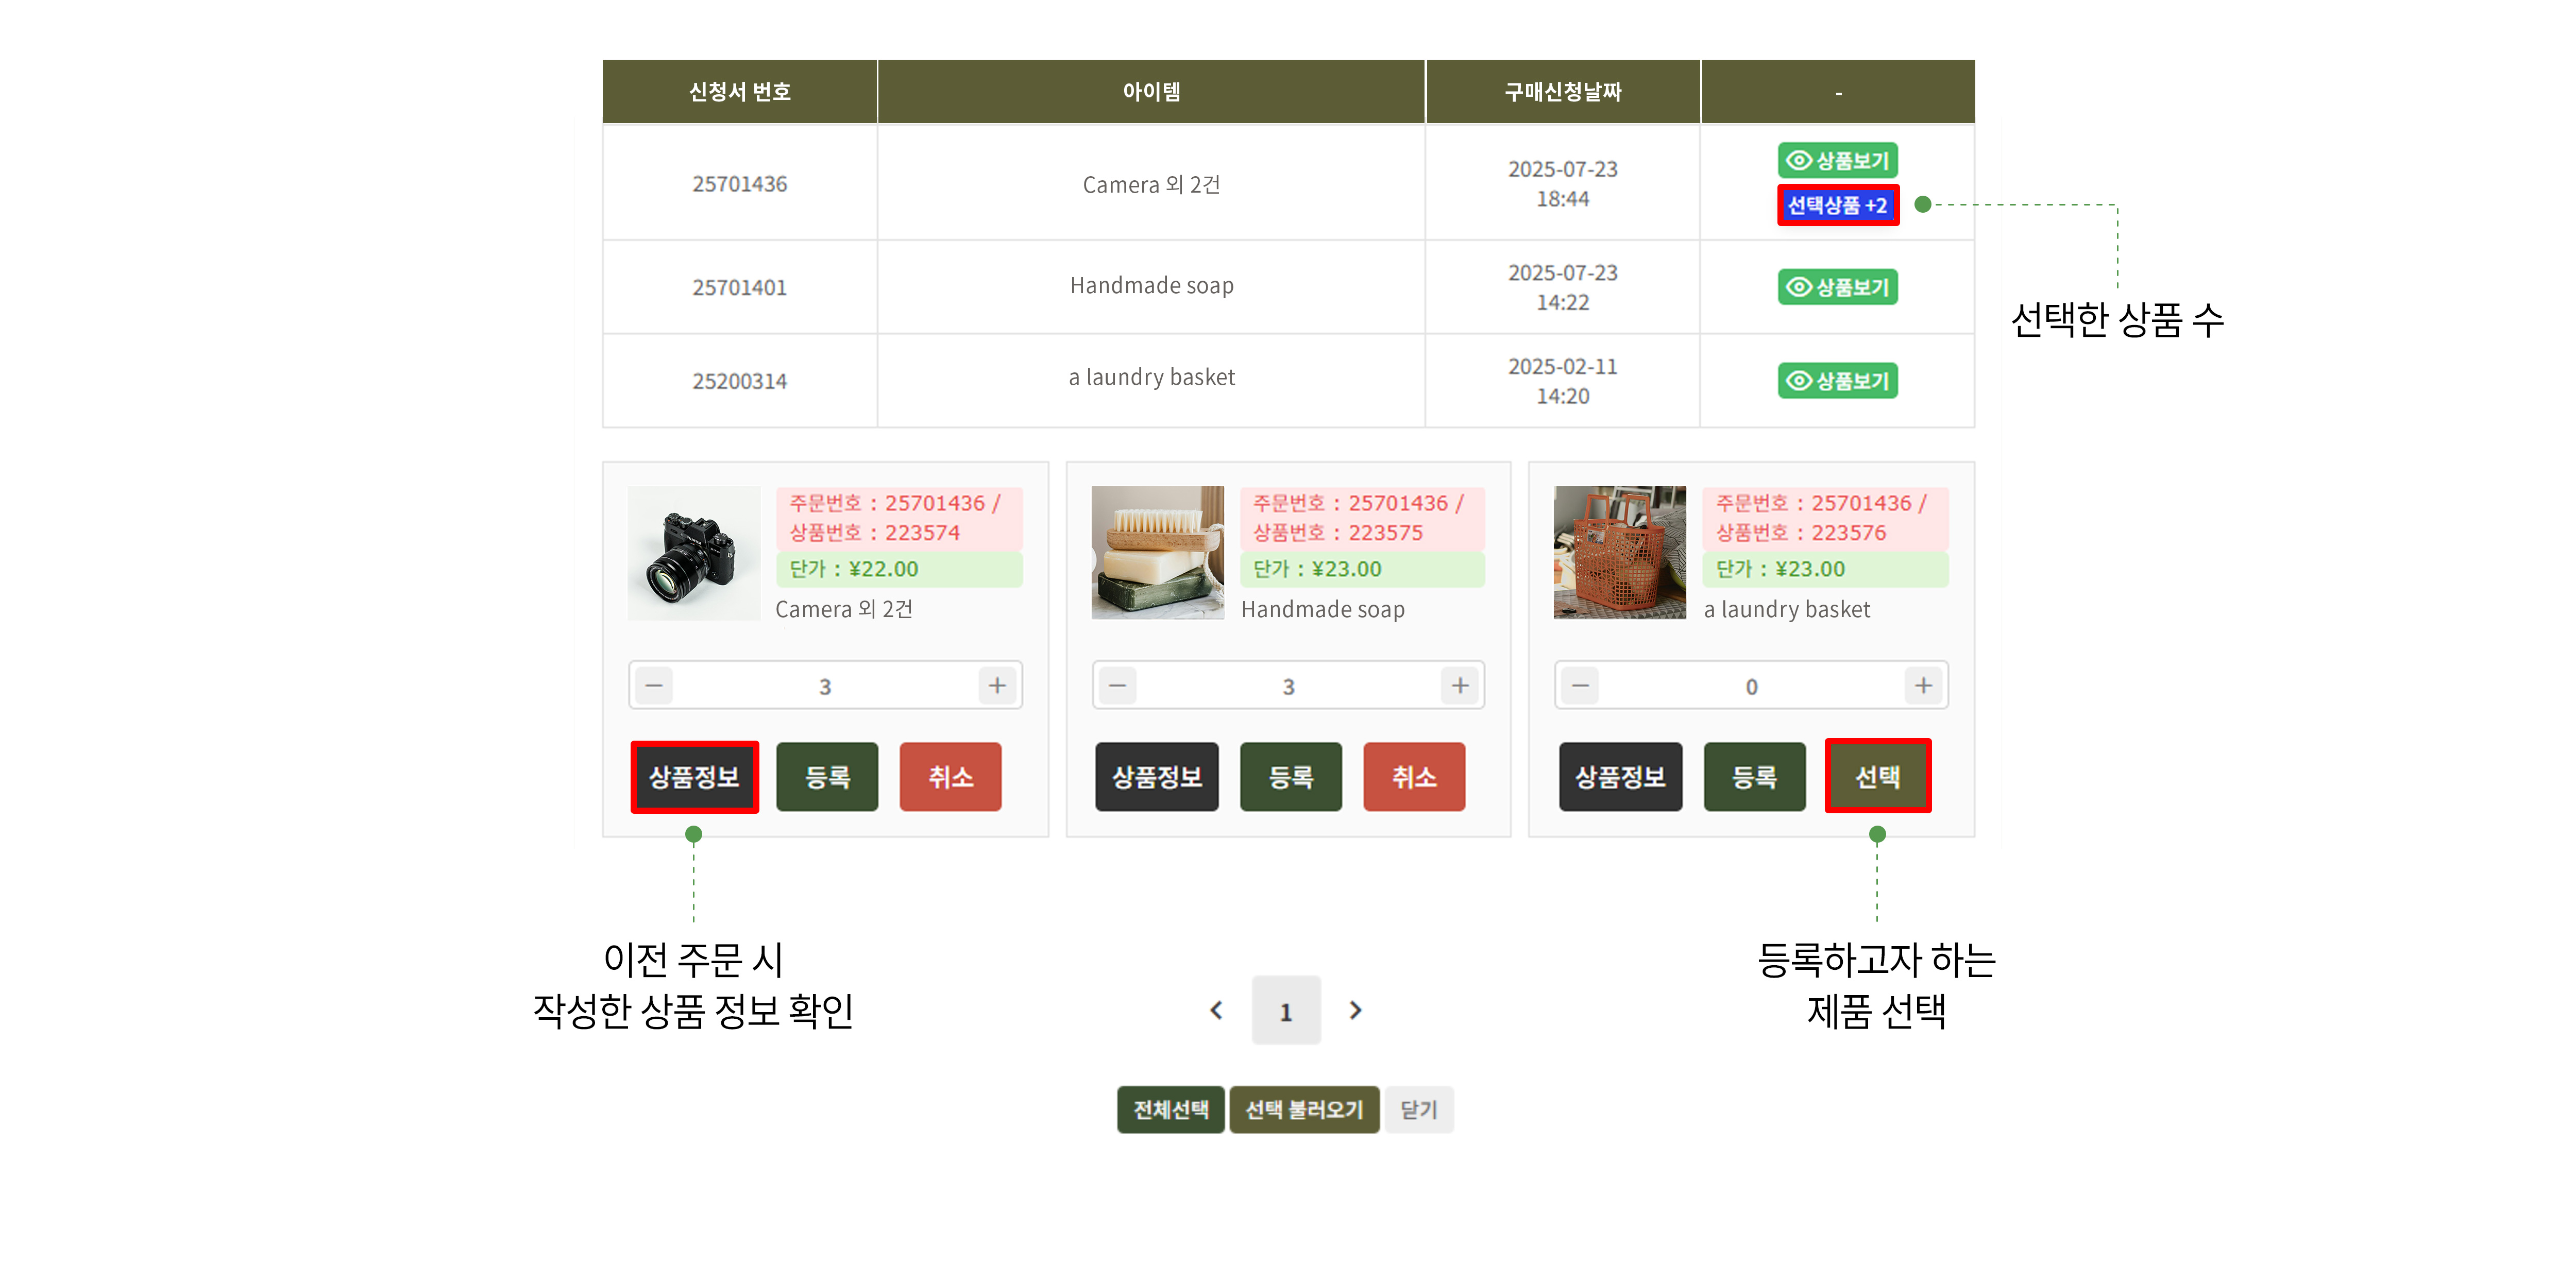Screen dimensions: 2576x1266
Task: Open 상품보기 for laundry basket order 25200314
Action: click(x=1837, y=381)
